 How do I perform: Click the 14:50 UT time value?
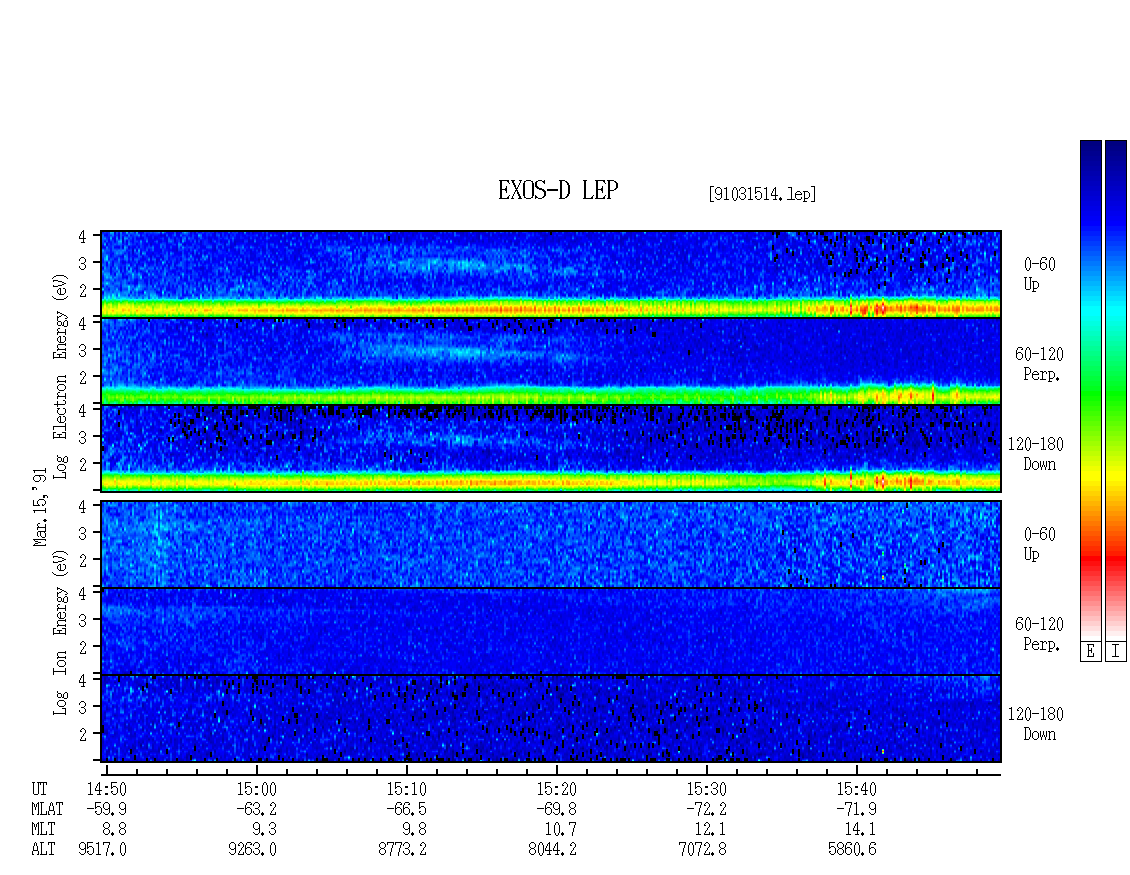107,789
